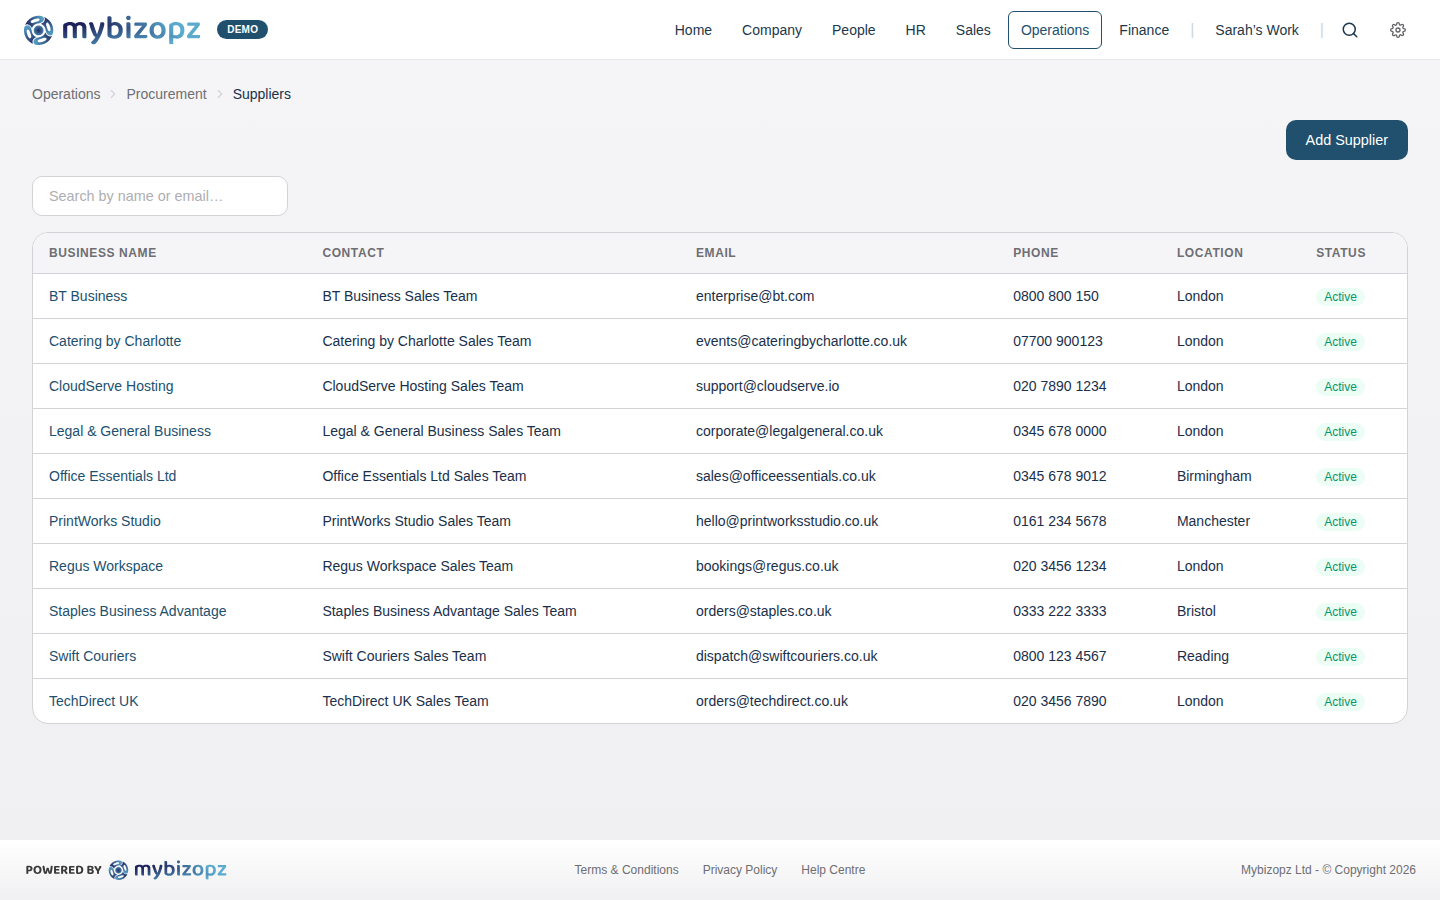Click phone number 0800 800 150

[x=1056, y=296]
